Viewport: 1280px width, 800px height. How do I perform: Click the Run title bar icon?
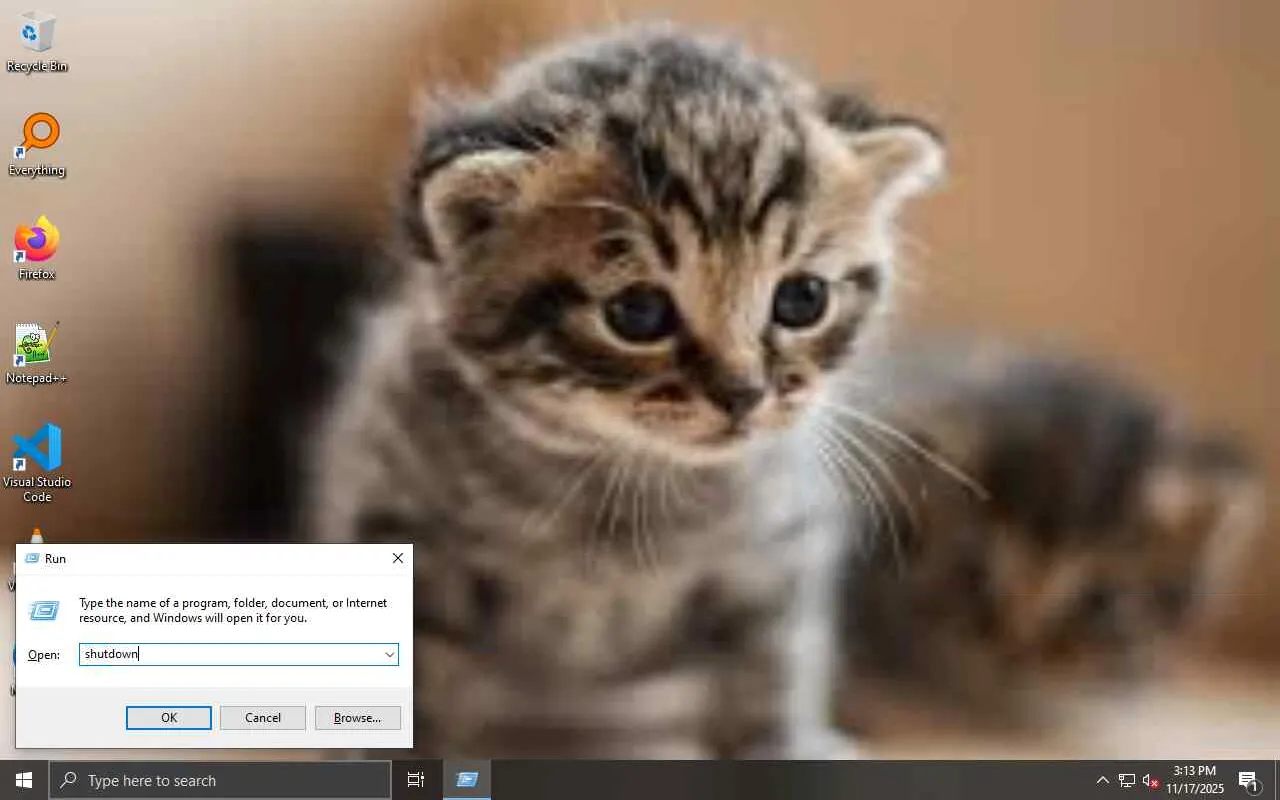[x=32, y=559]
